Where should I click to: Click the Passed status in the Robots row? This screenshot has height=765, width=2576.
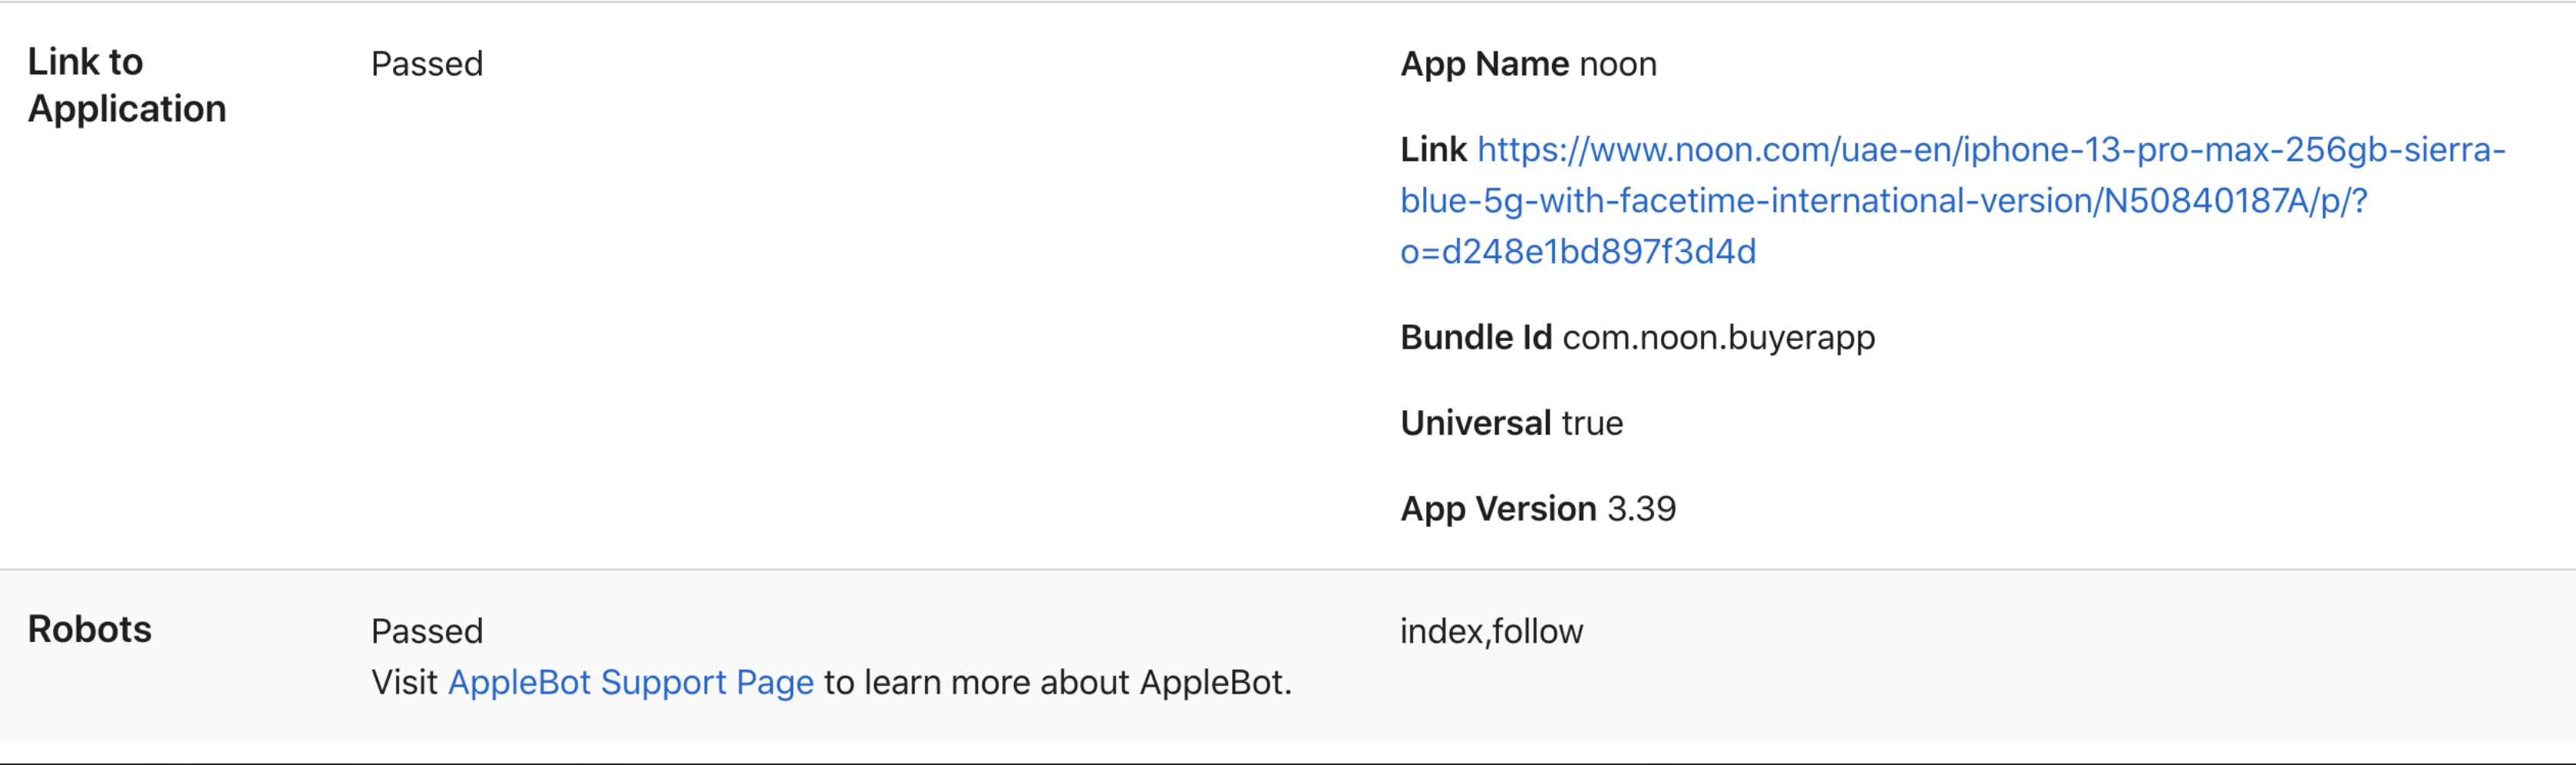click(x=427, y=631)
